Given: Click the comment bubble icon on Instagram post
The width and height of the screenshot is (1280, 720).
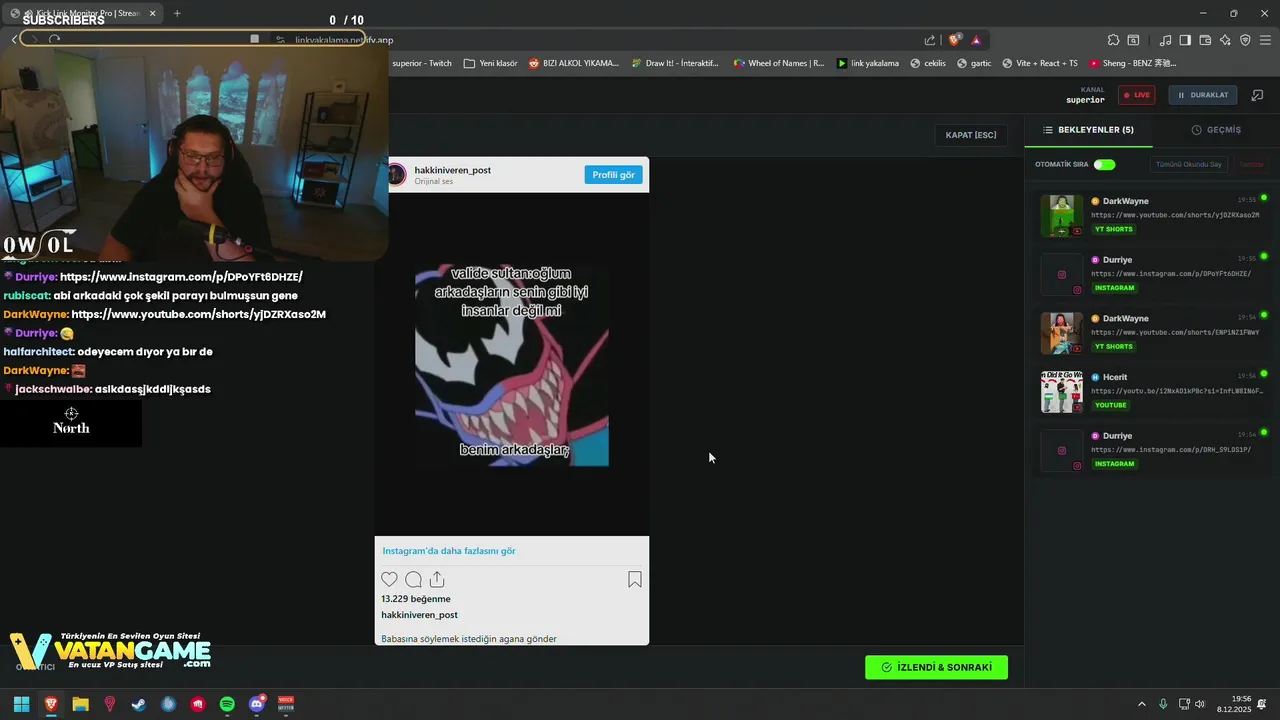Looking at the screenshot, I should point(413,579).
